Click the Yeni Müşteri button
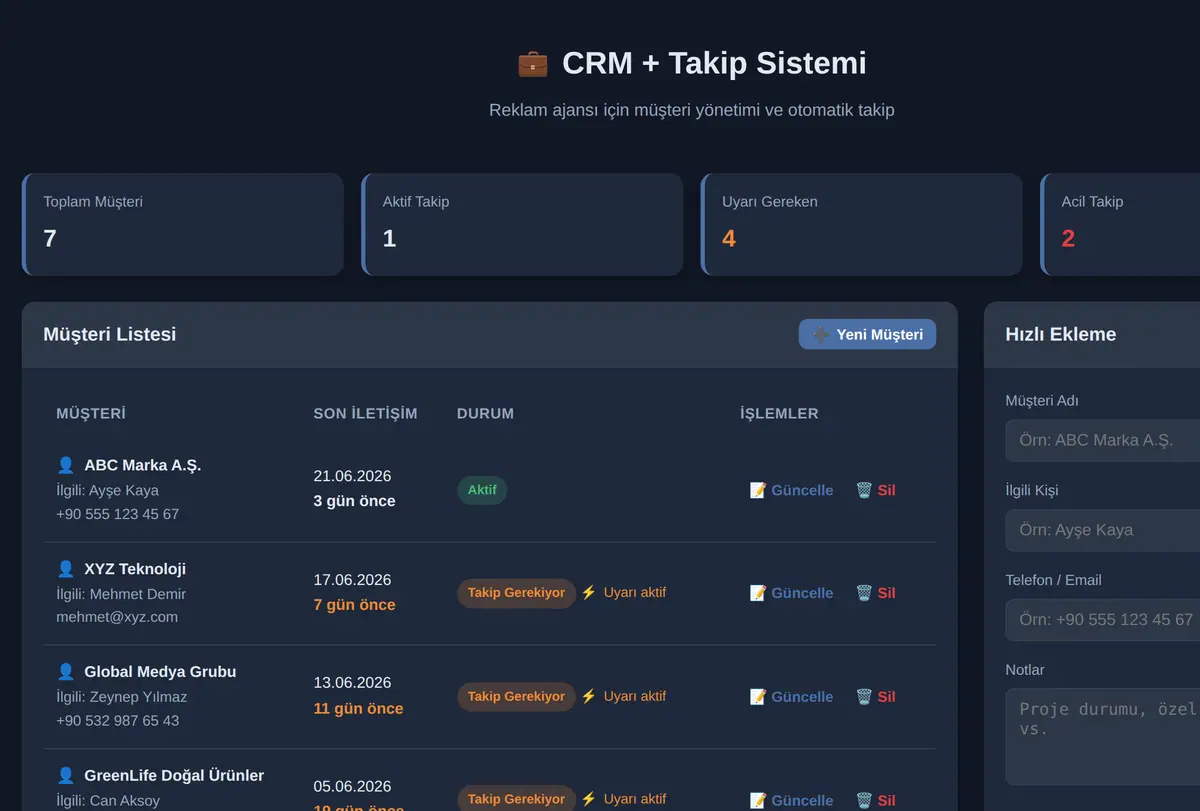Viewport: 1200px width, 811px height. pyautogui.click(x=867, y=334)
